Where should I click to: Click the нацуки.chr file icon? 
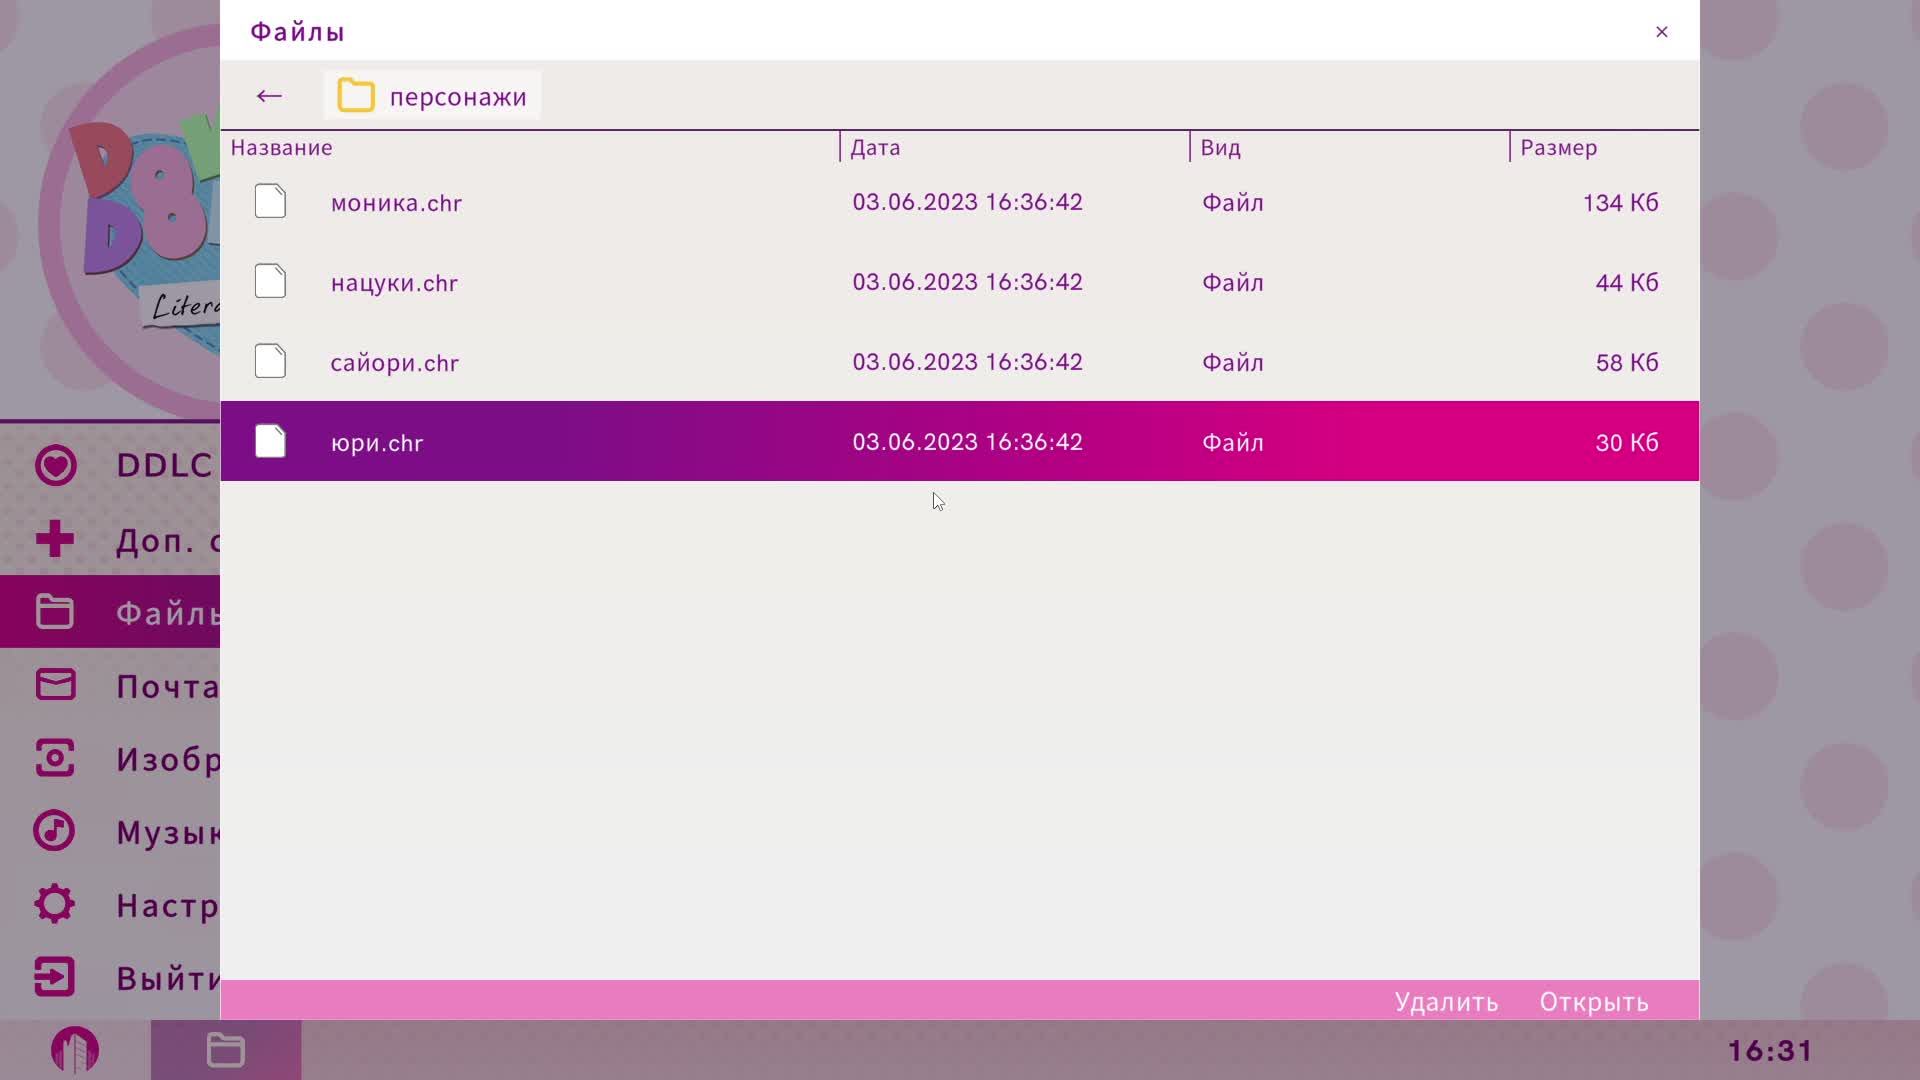(x=270, y=282)
